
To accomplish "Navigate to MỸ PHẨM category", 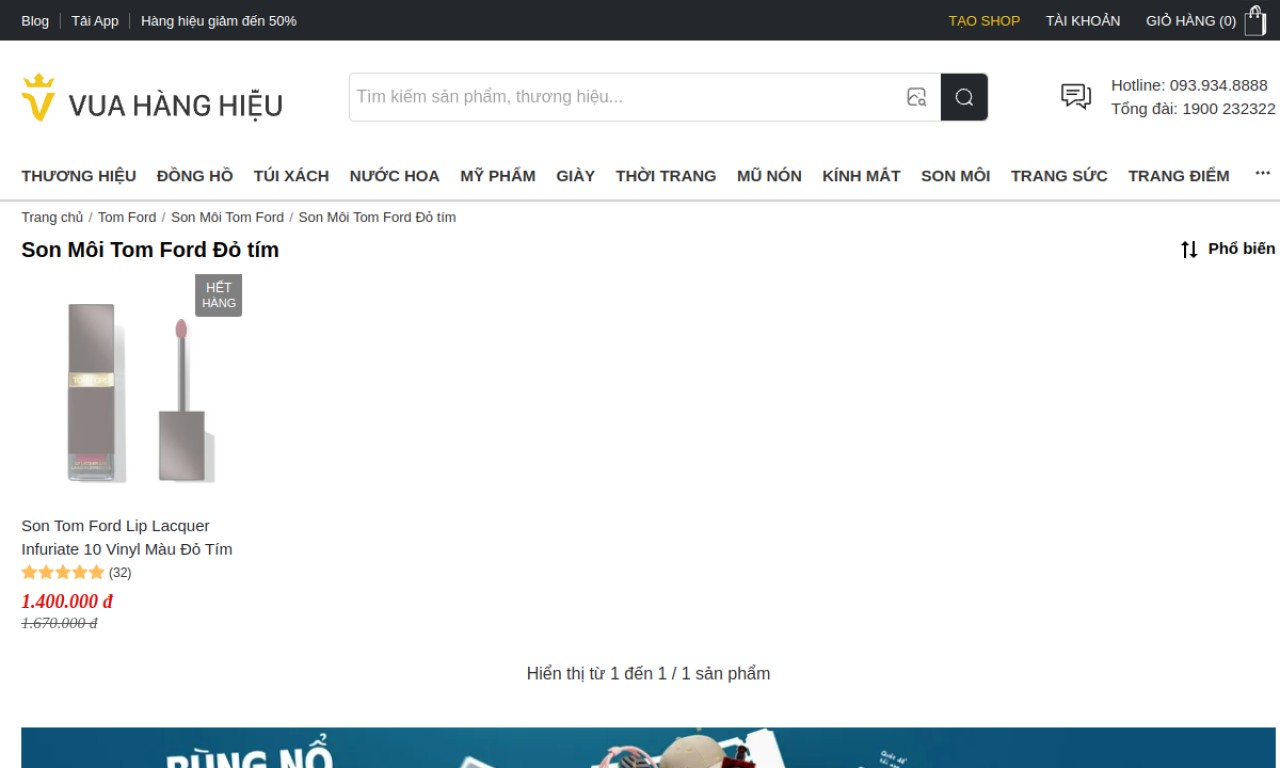I will (498, 176).
